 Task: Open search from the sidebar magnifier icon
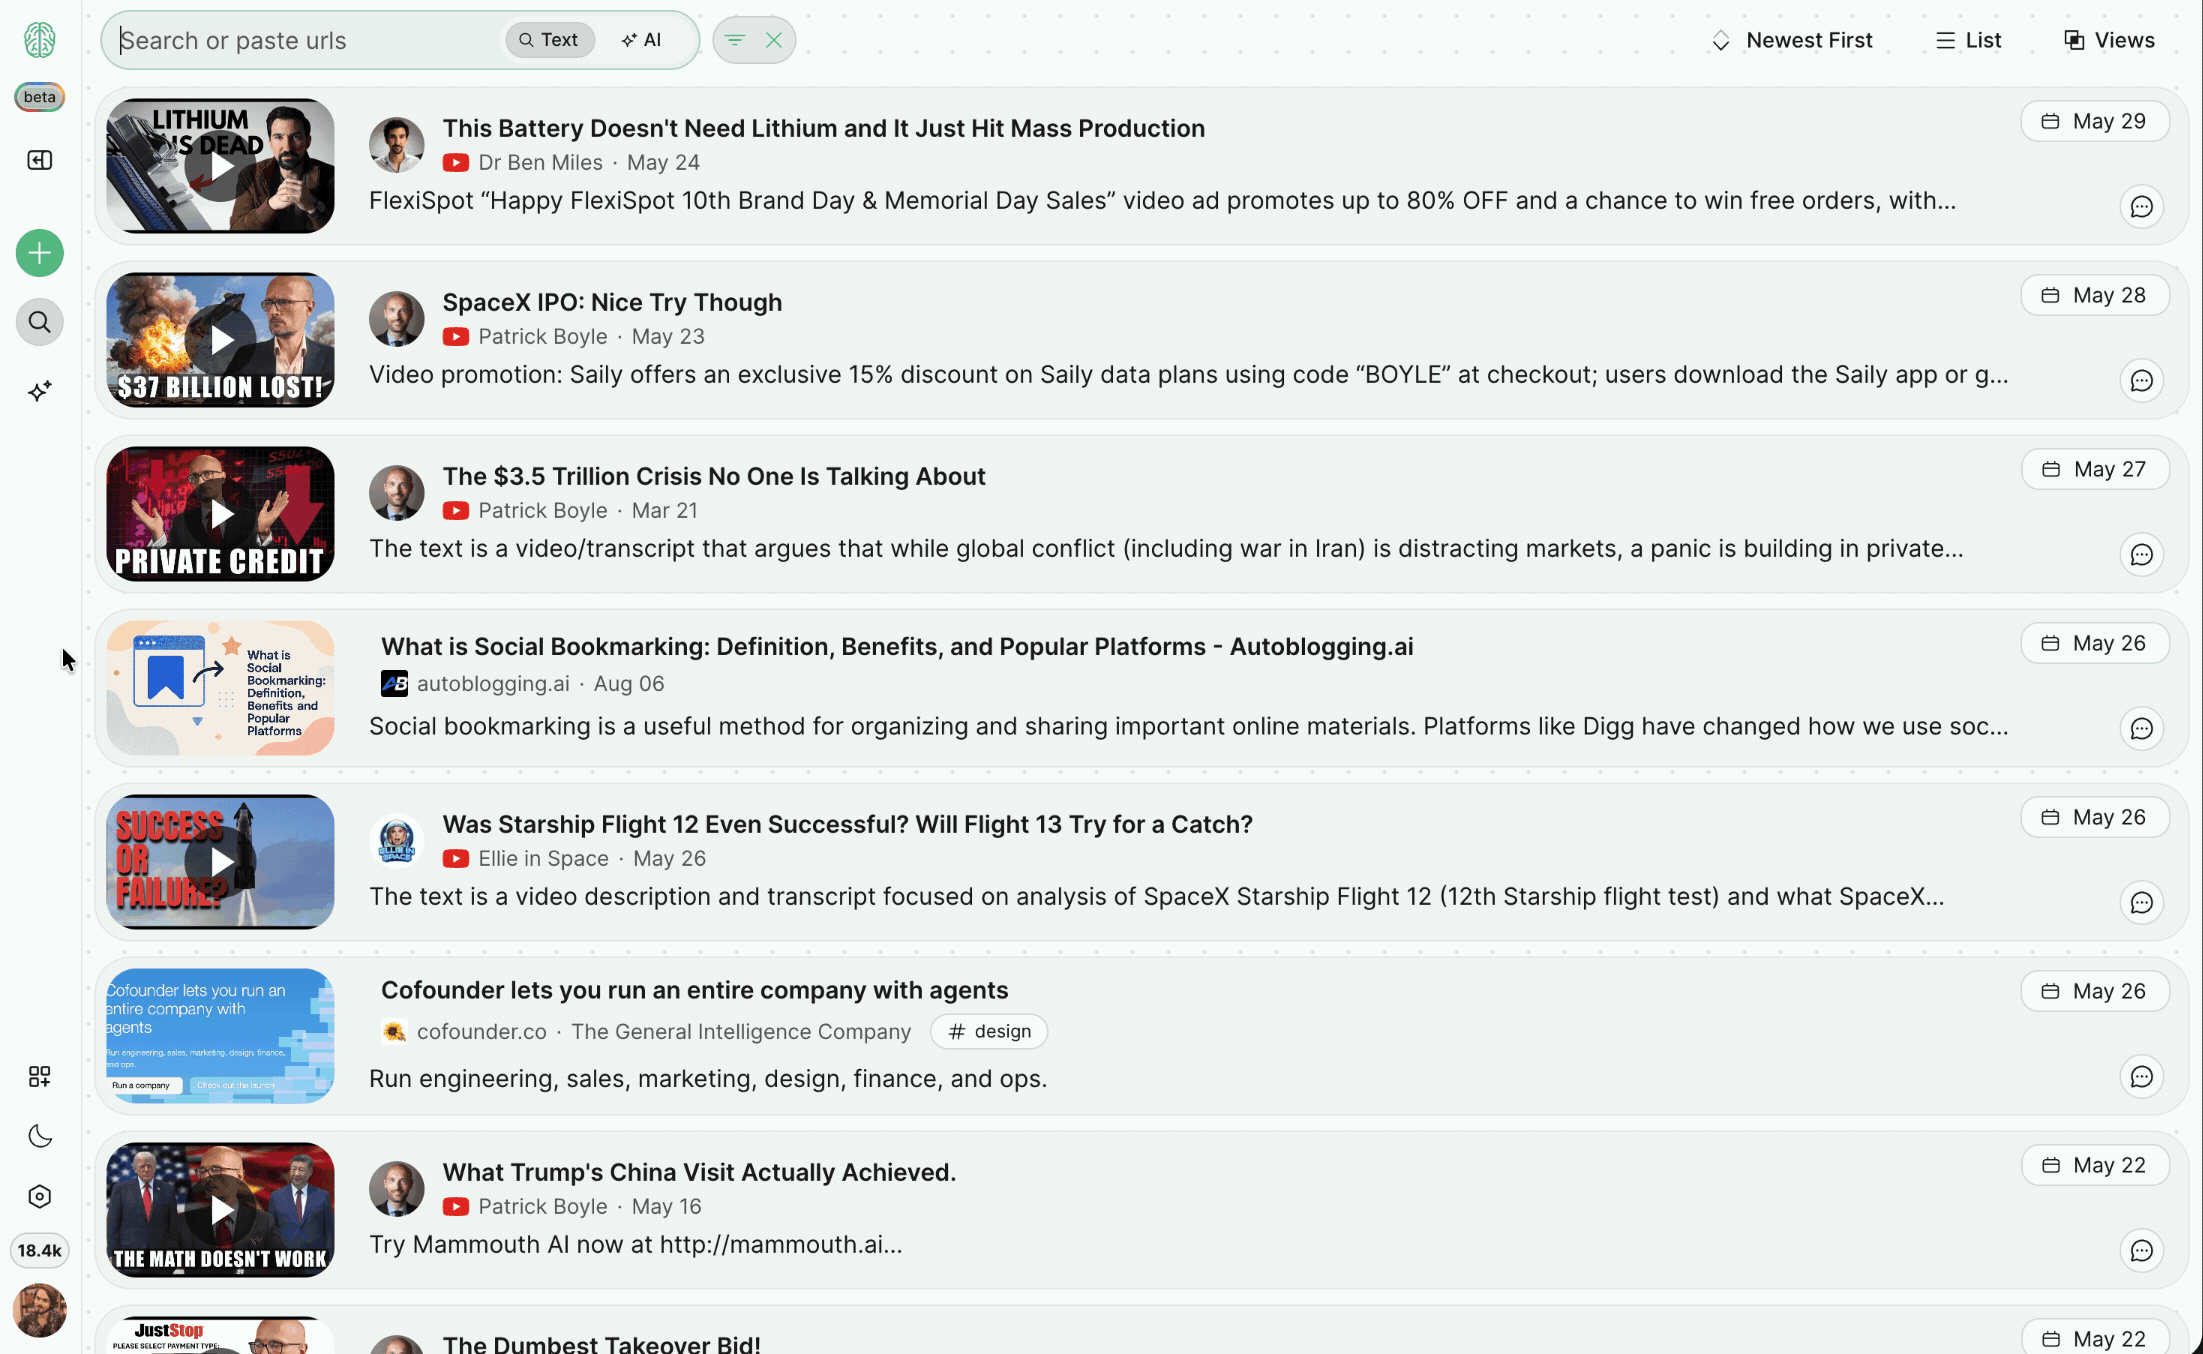40,322
